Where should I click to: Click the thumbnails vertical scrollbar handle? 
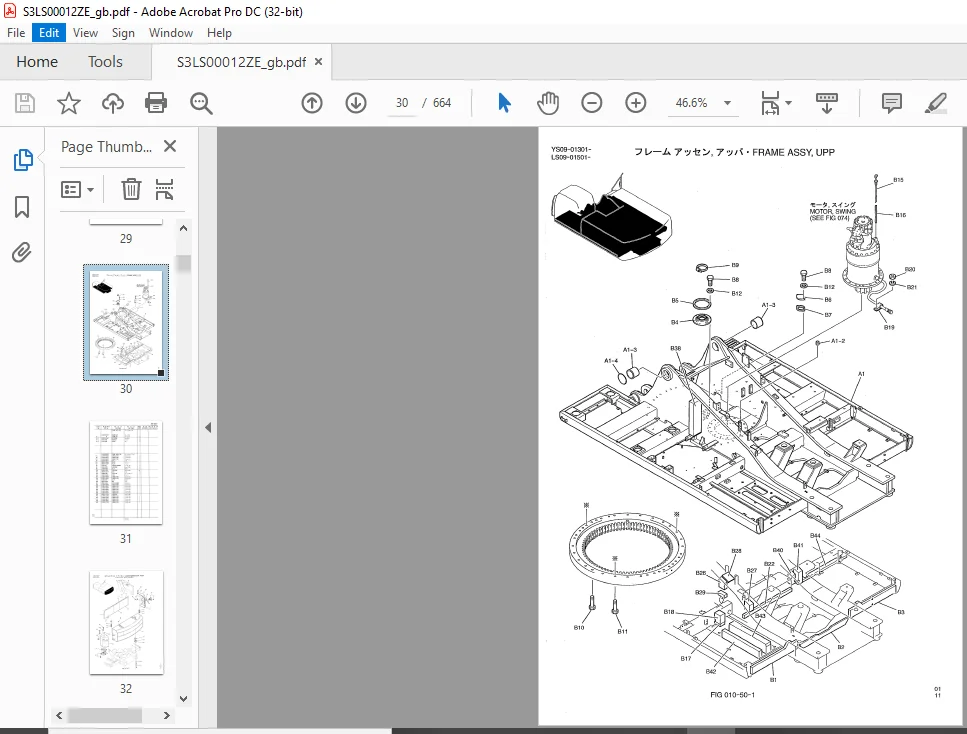click(183, 263)
